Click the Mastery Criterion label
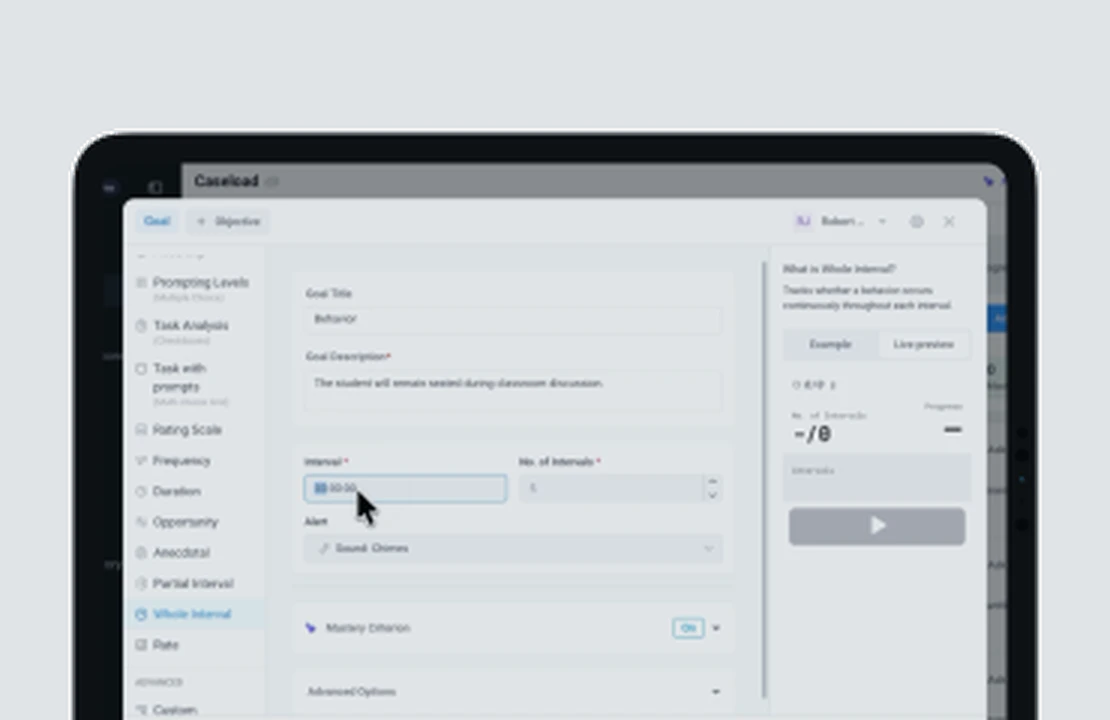The height and width of the screenshot is (720, 1110). click(x=368, y=628)
